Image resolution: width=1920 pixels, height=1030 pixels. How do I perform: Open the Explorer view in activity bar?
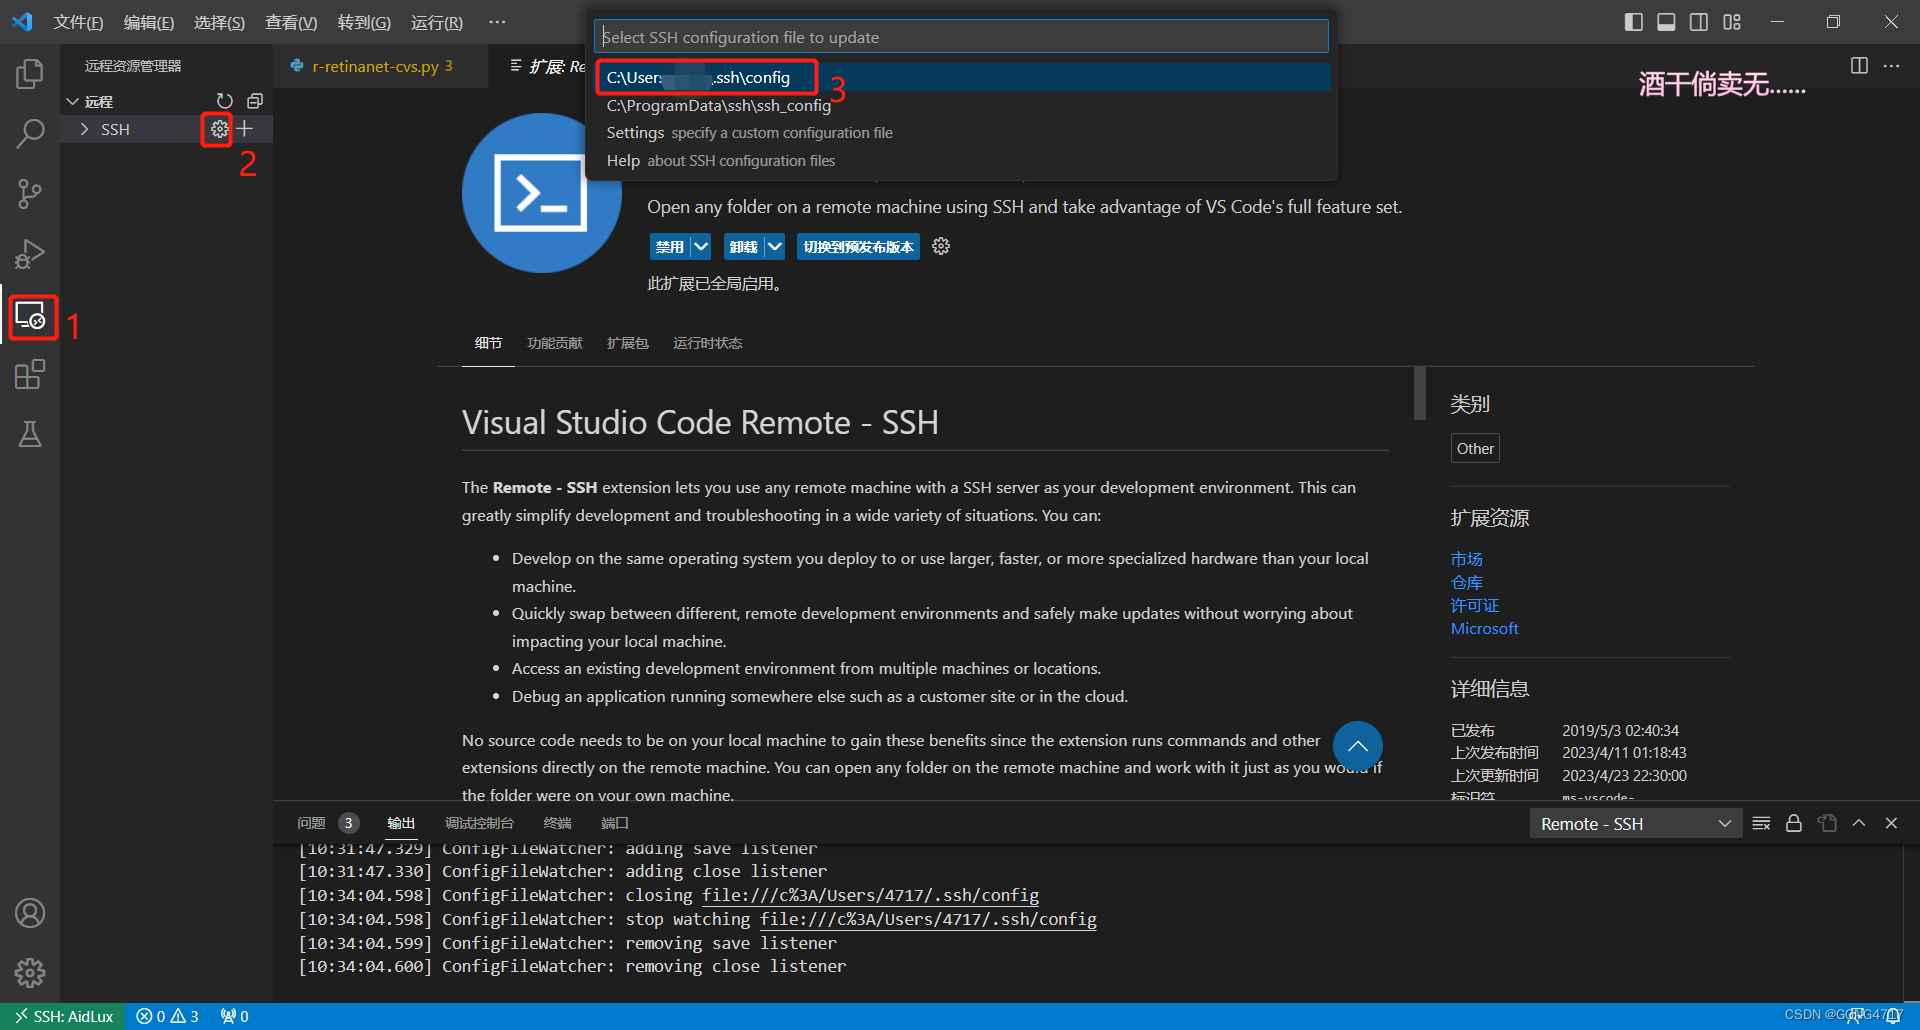click(30, 74)
